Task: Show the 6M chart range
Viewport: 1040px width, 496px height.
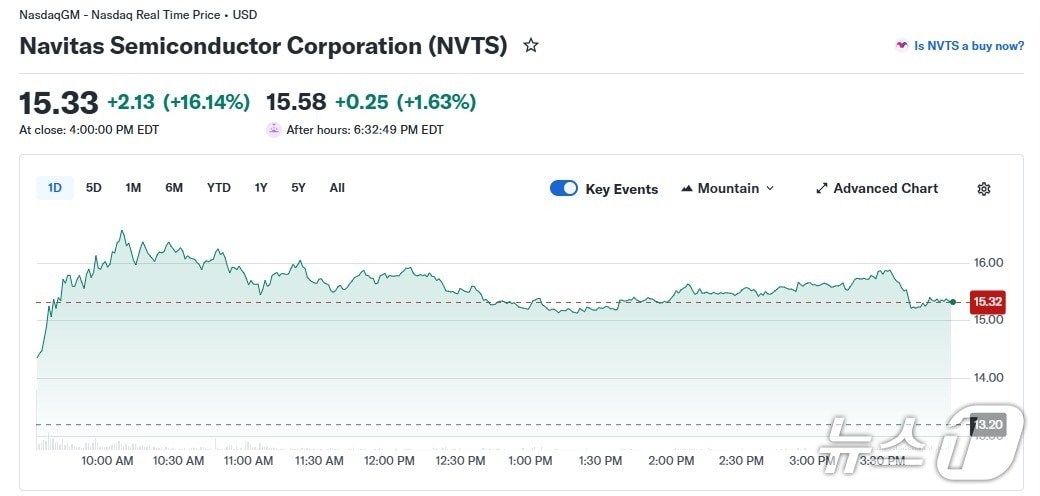Action: (174, 188)
